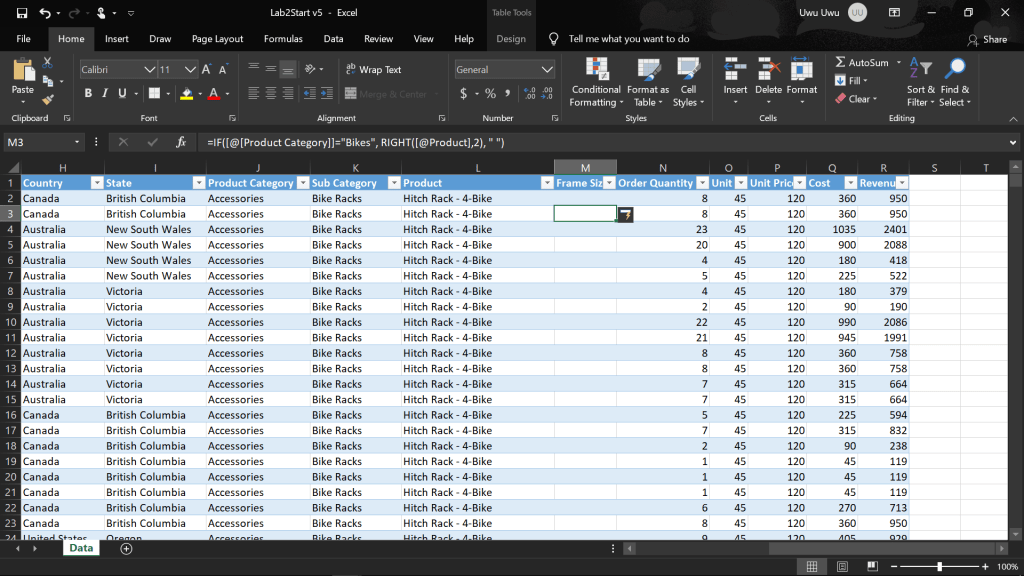Expand the Number Format General dropdown

pos(546,70)
